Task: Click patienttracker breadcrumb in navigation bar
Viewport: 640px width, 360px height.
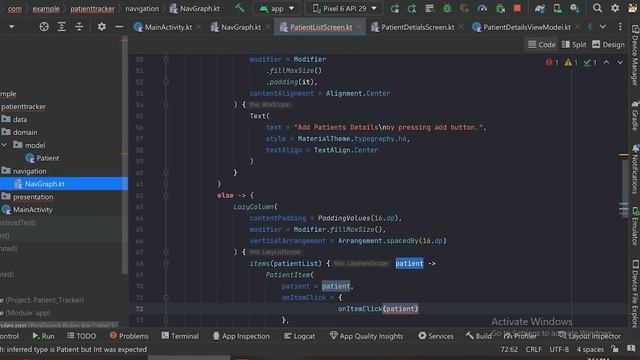Action: pos(92,9)
